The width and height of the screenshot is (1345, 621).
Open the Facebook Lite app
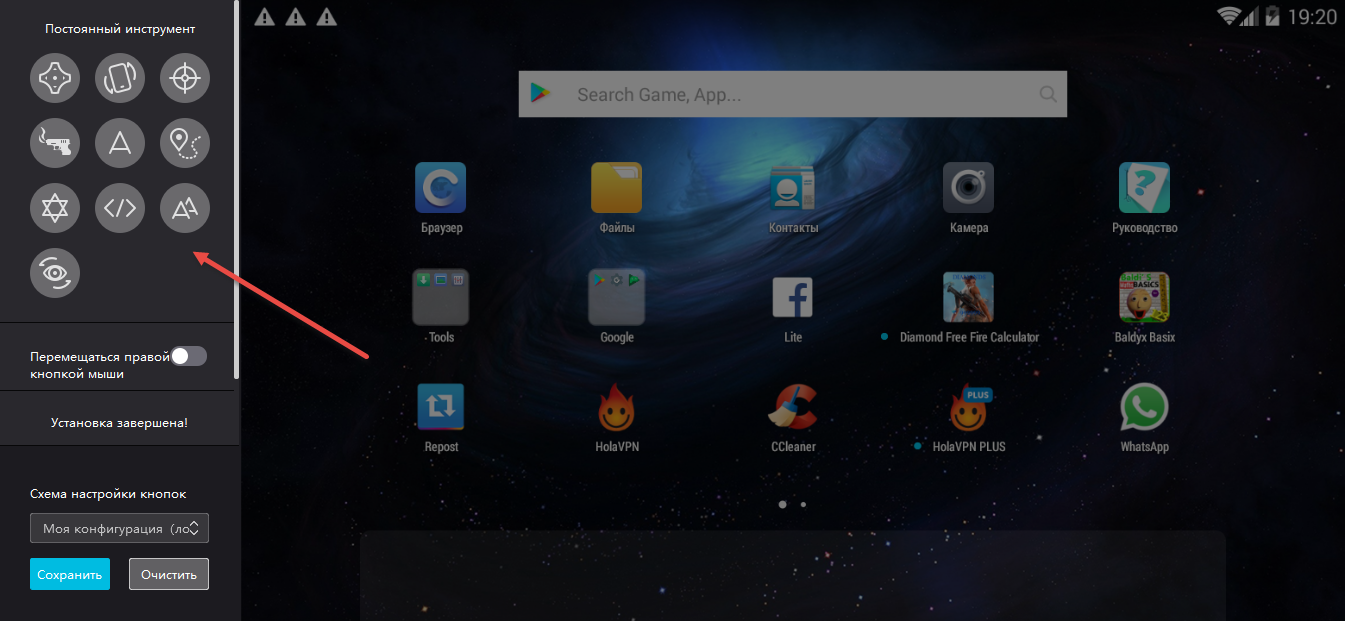(x=793, y=308)
